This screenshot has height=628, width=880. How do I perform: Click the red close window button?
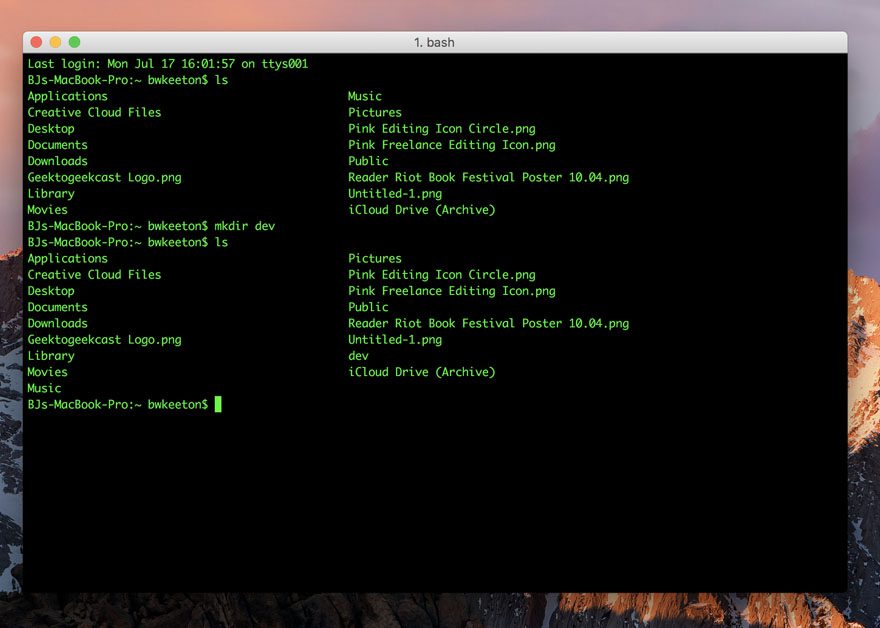(37, 42)
